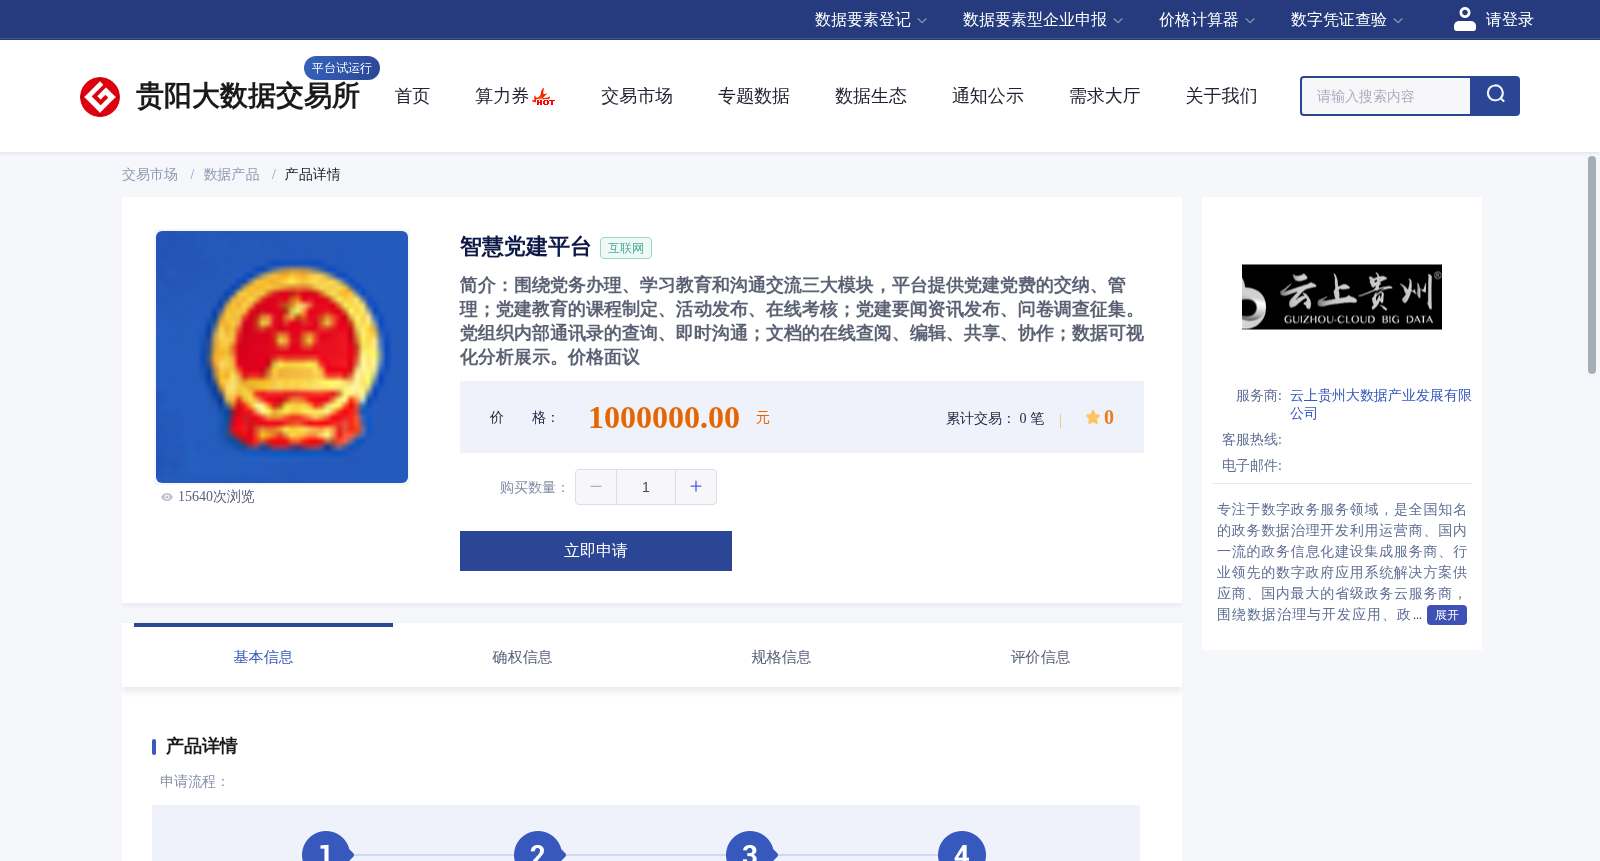
Task: Click the product title 智慧党建平台
Action: pos(525,247)
